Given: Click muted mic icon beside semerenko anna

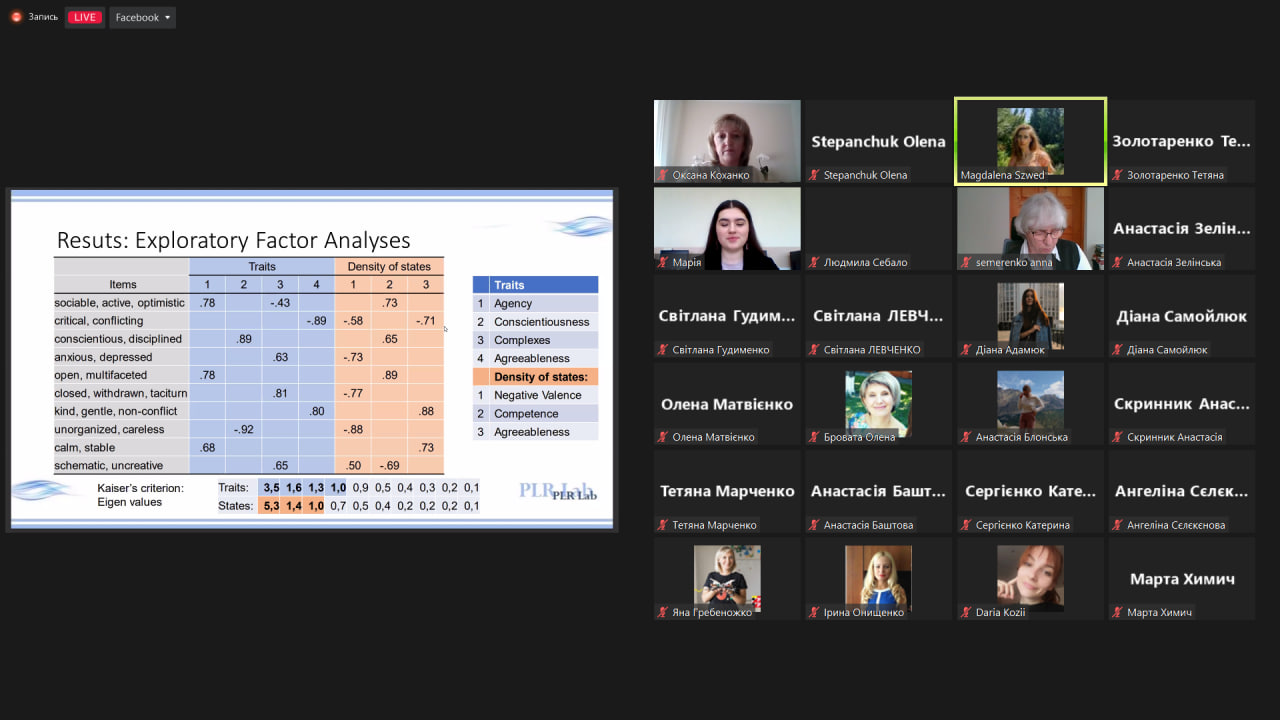Looking at the screenshot, I should pos(966,263).
